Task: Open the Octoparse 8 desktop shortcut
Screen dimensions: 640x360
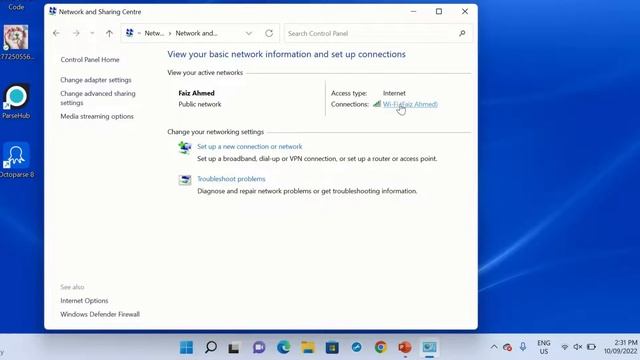Action: pyautogui.click(x=16, y=160)
